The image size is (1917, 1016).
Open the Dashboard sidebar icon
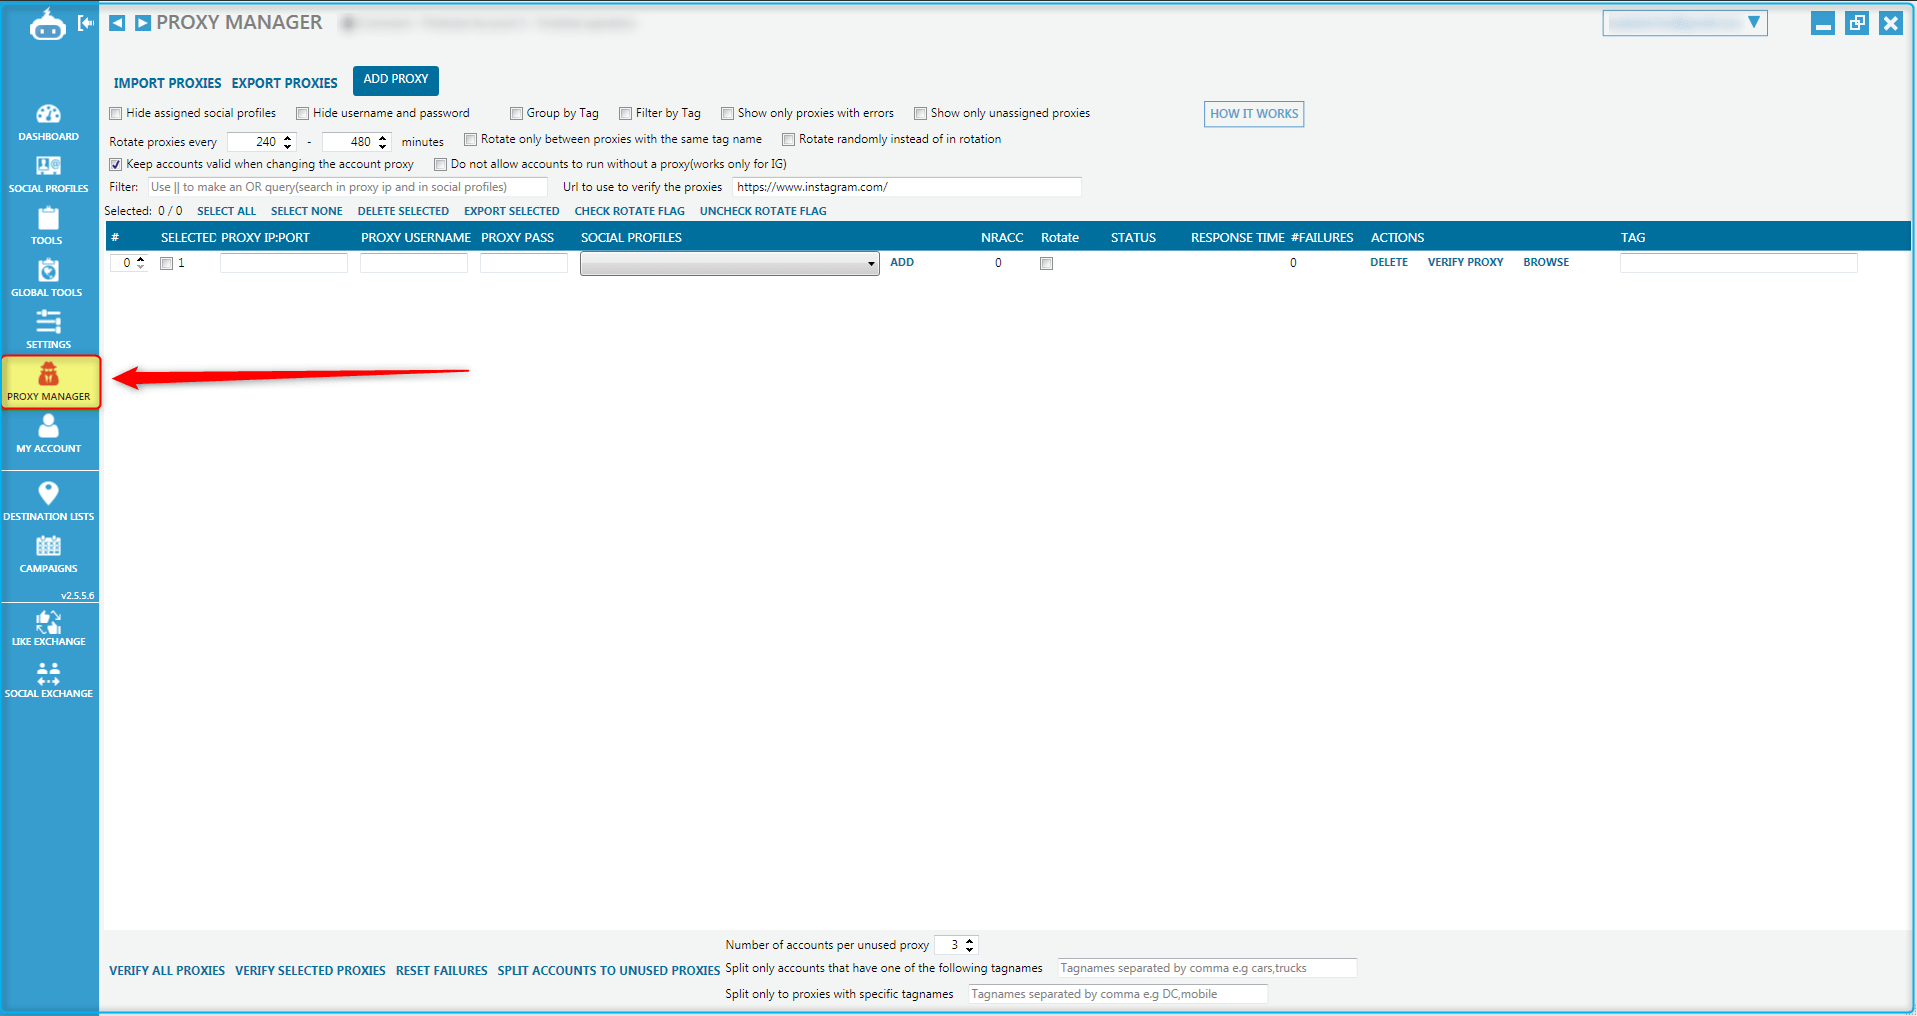(48, 122)
